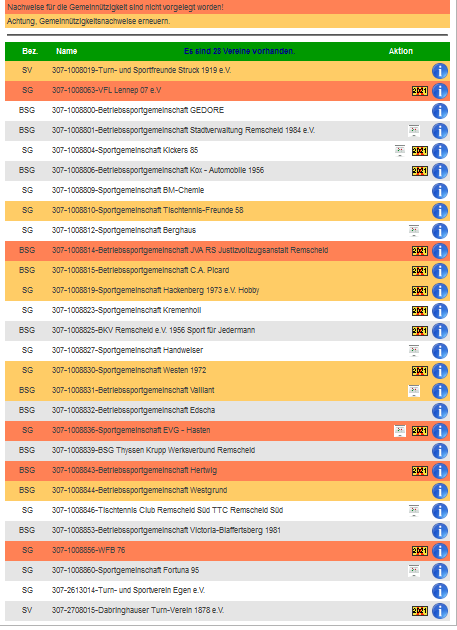This screenshot has height=630, width=457.
Task: Click 2021 badge for C.A. Picard
Action: pyautogui.click(x=420, y=271)
